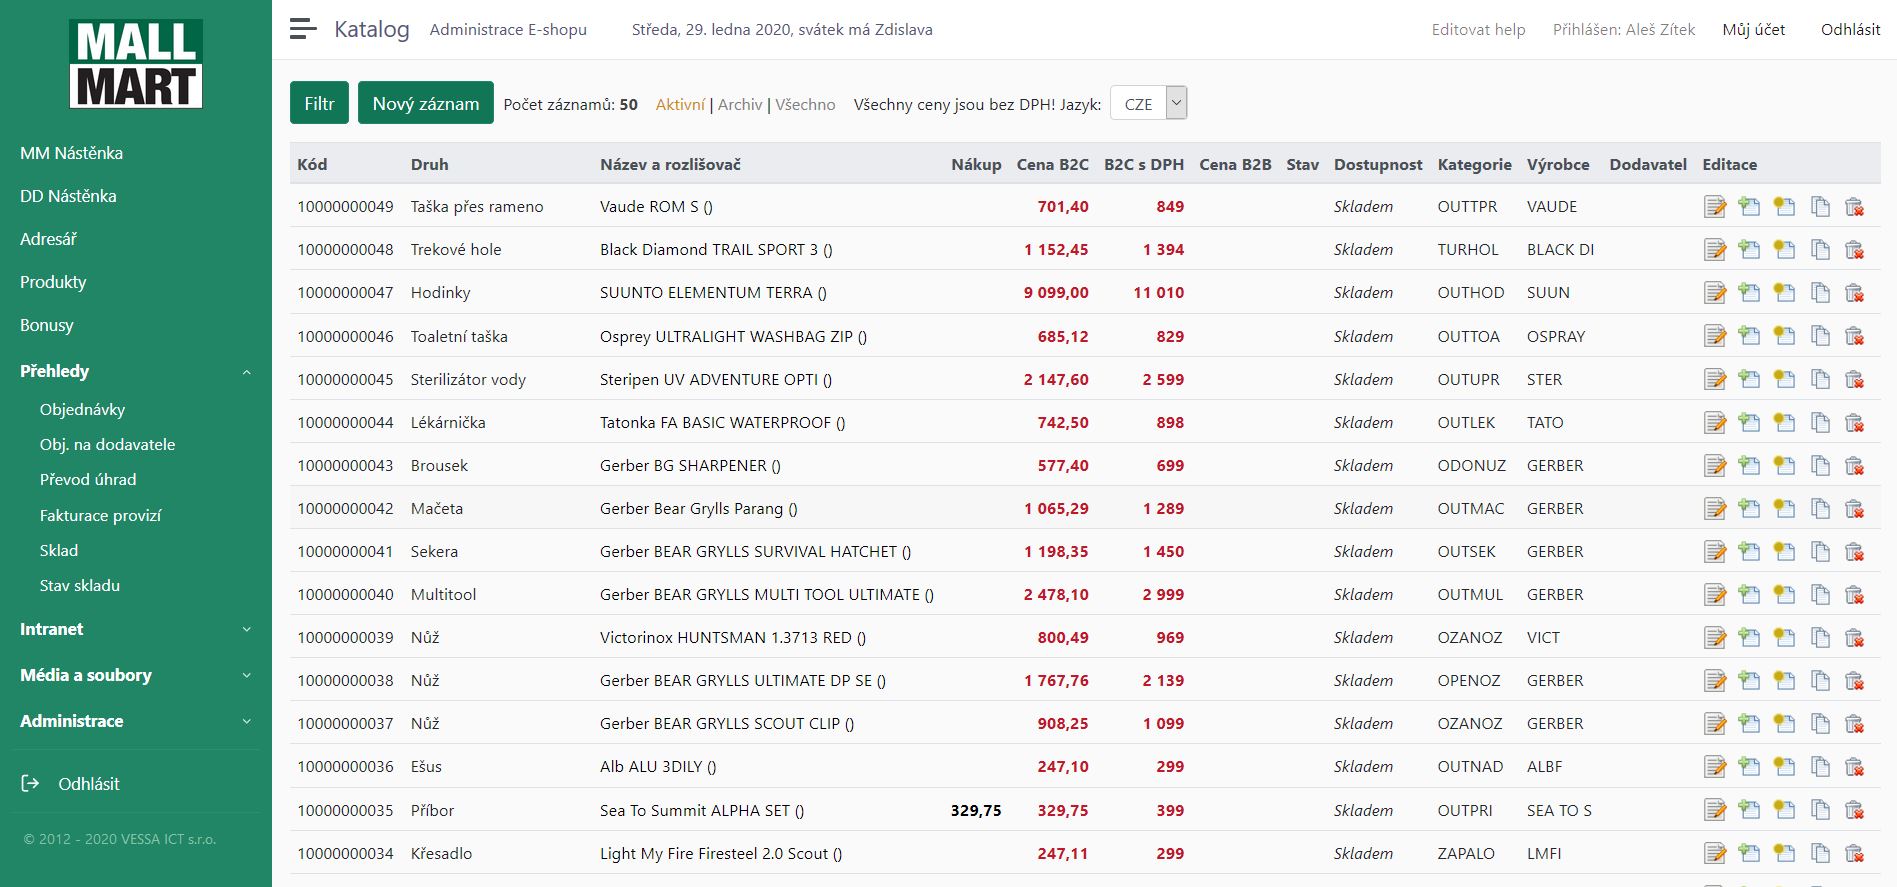The height and width of the screenshot is (887, 1897).
Task: Edit the Black Diamond TRAIL SPORT 3 record
Action: tap(1715, 250)
